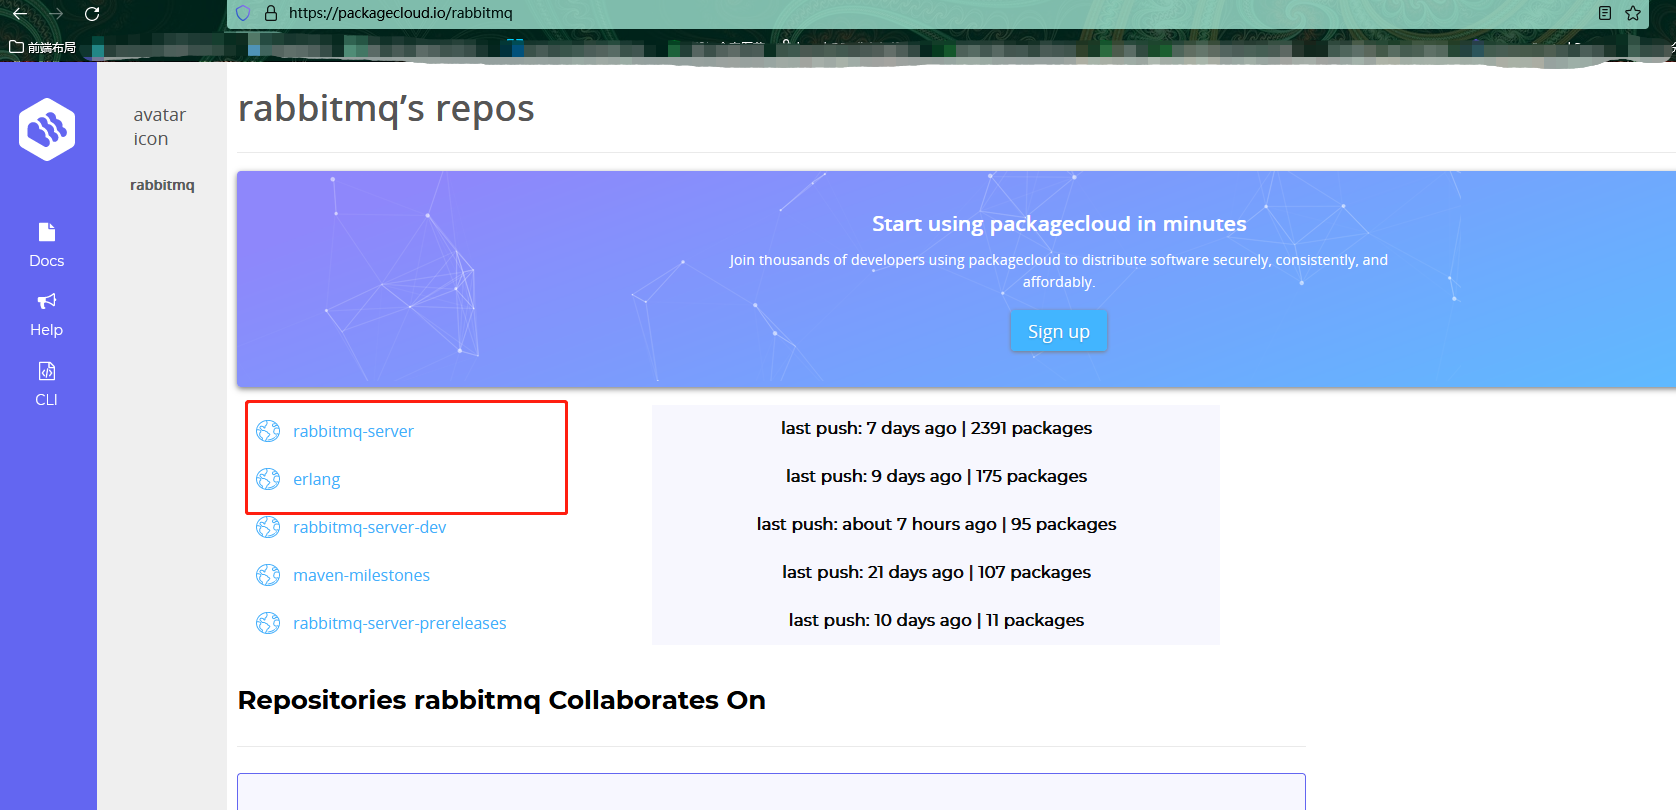Click the Docs label in sidebar

[x=47, y=260]
